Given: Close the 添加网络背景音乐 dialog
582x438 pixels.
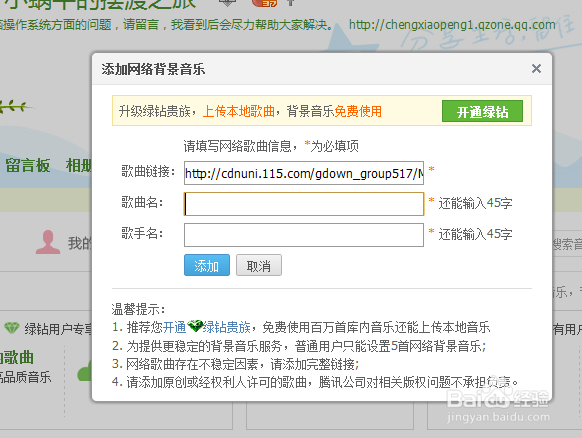Looking at the screenshot, I should [x=536, y=69].
